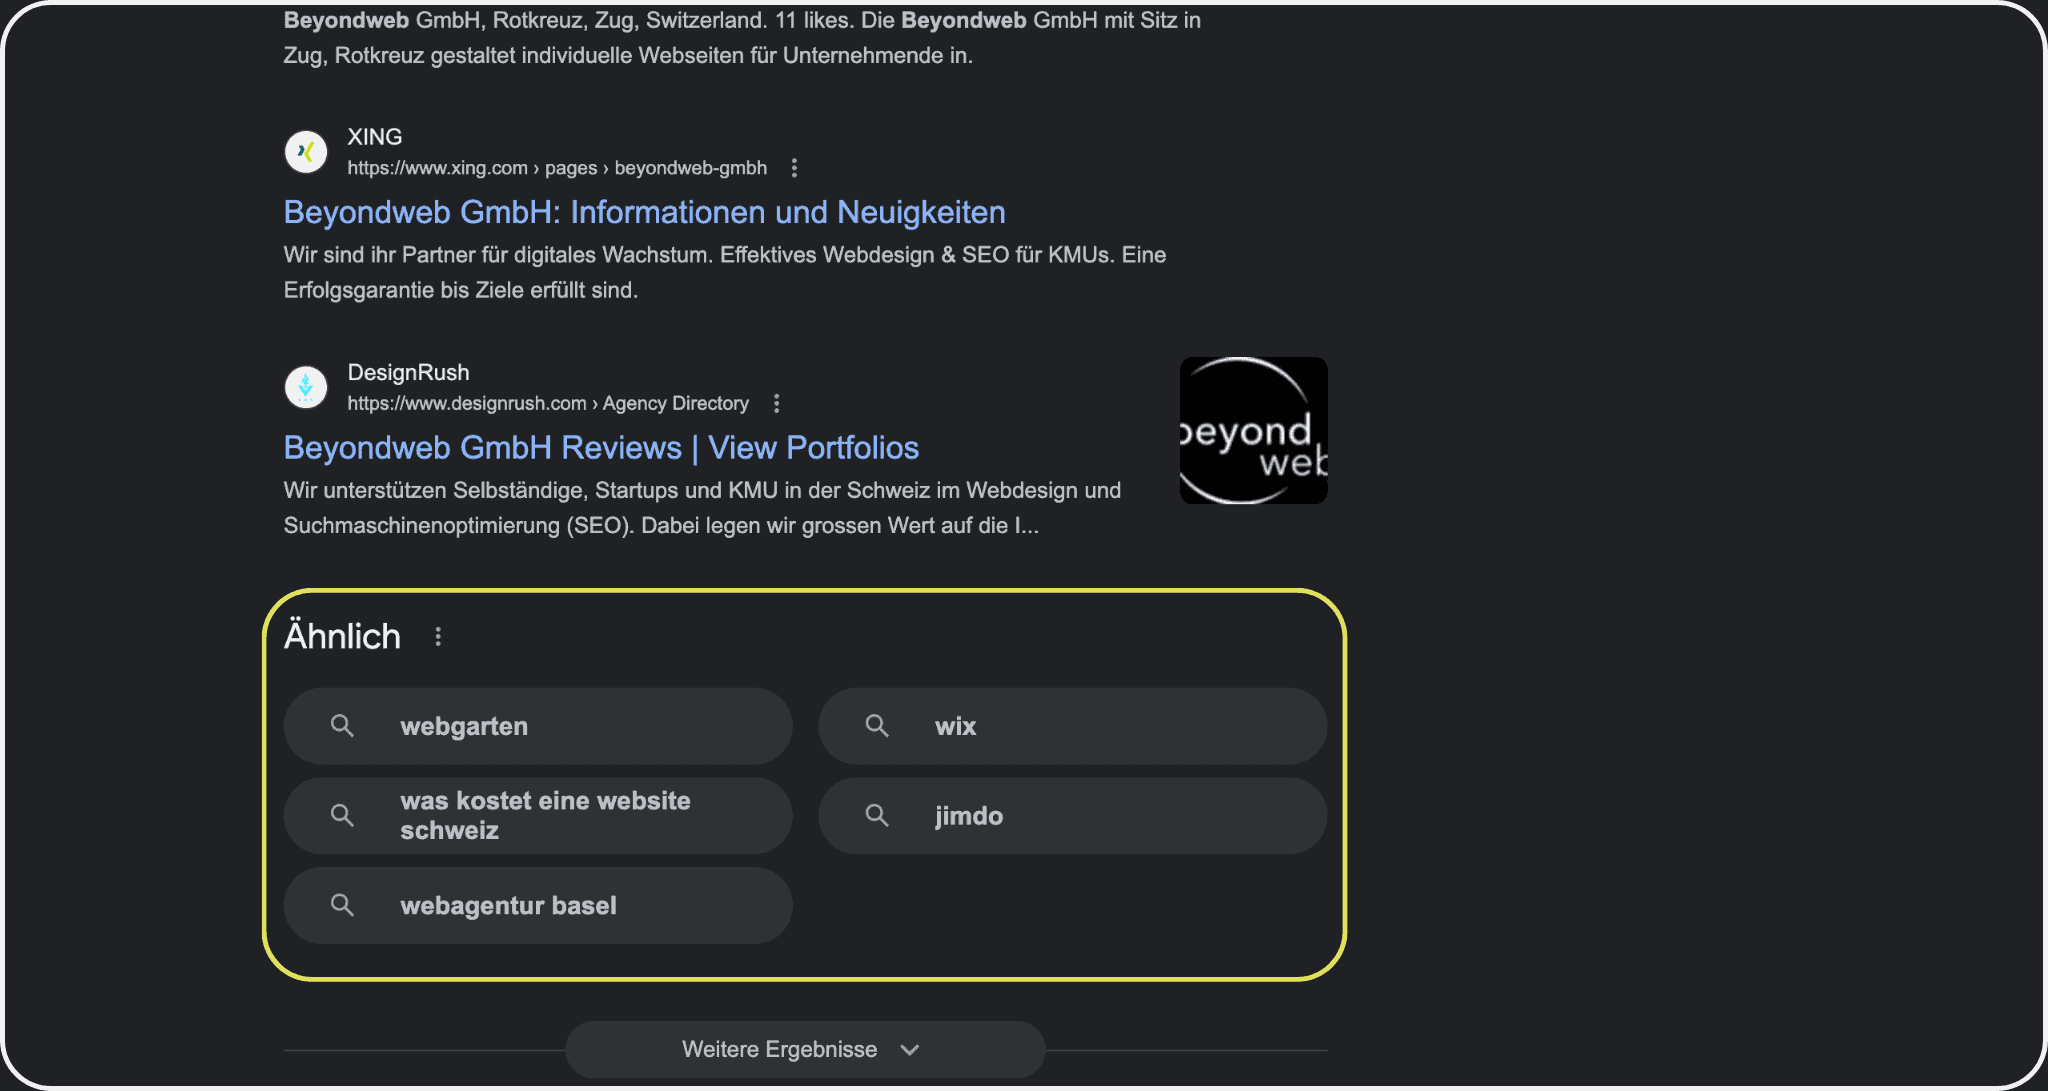Click the XING site name label
Screen dimensions: 2048x1091
375,137
